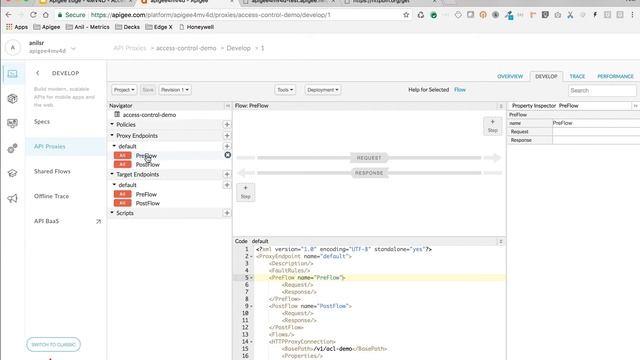
Task: Focus the Search input field
Action: click(x=602, y=90)
